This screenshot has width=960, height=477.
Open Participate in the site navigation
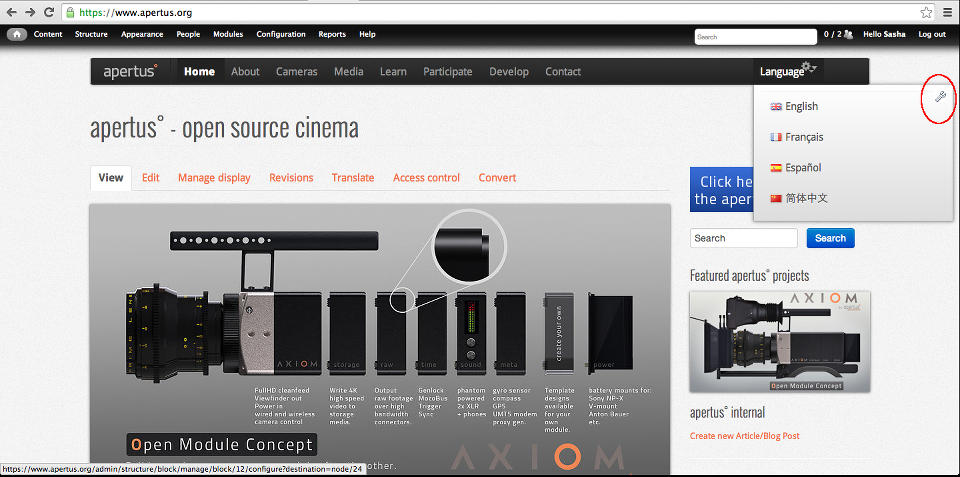click(448, 72)
